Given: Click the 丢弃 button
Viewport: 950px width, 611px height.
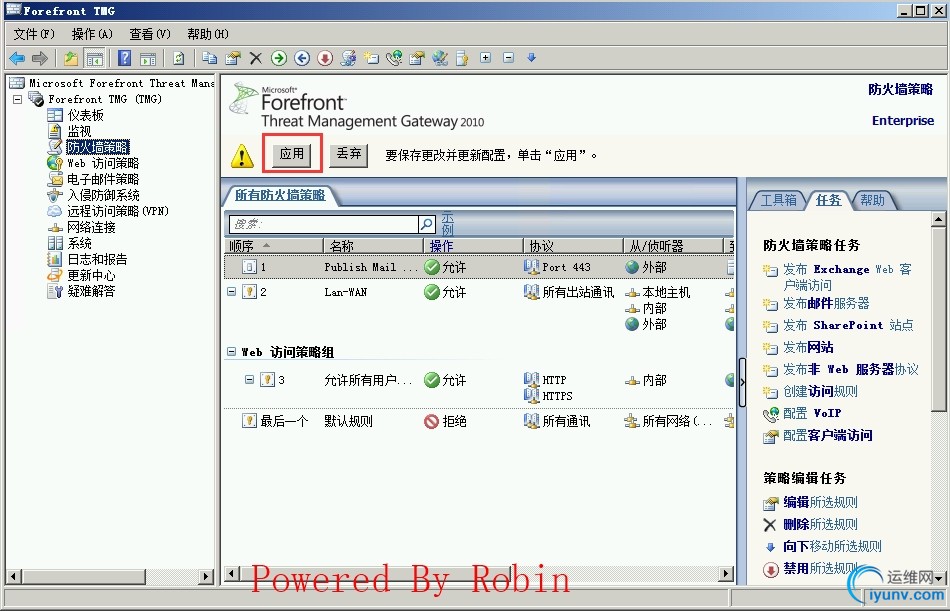Looking at the screenshot, I should coord(349,155).
